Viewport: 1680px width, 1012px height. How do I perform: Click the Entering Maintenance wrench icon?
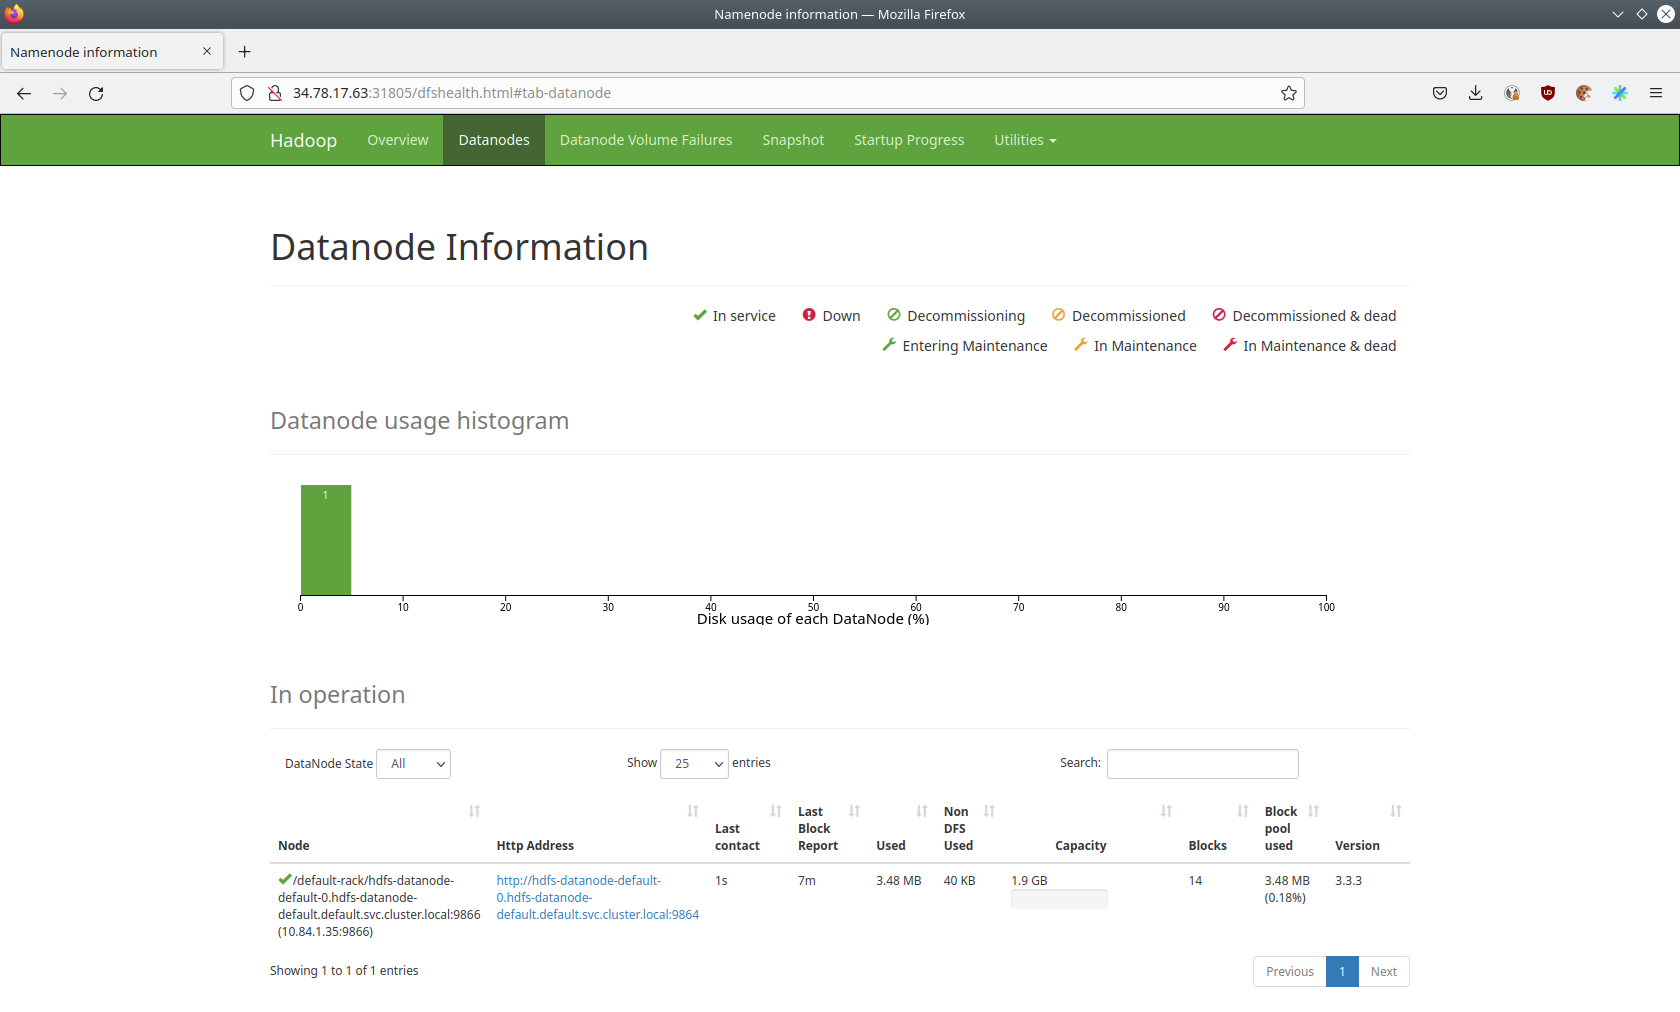[887, 345]
